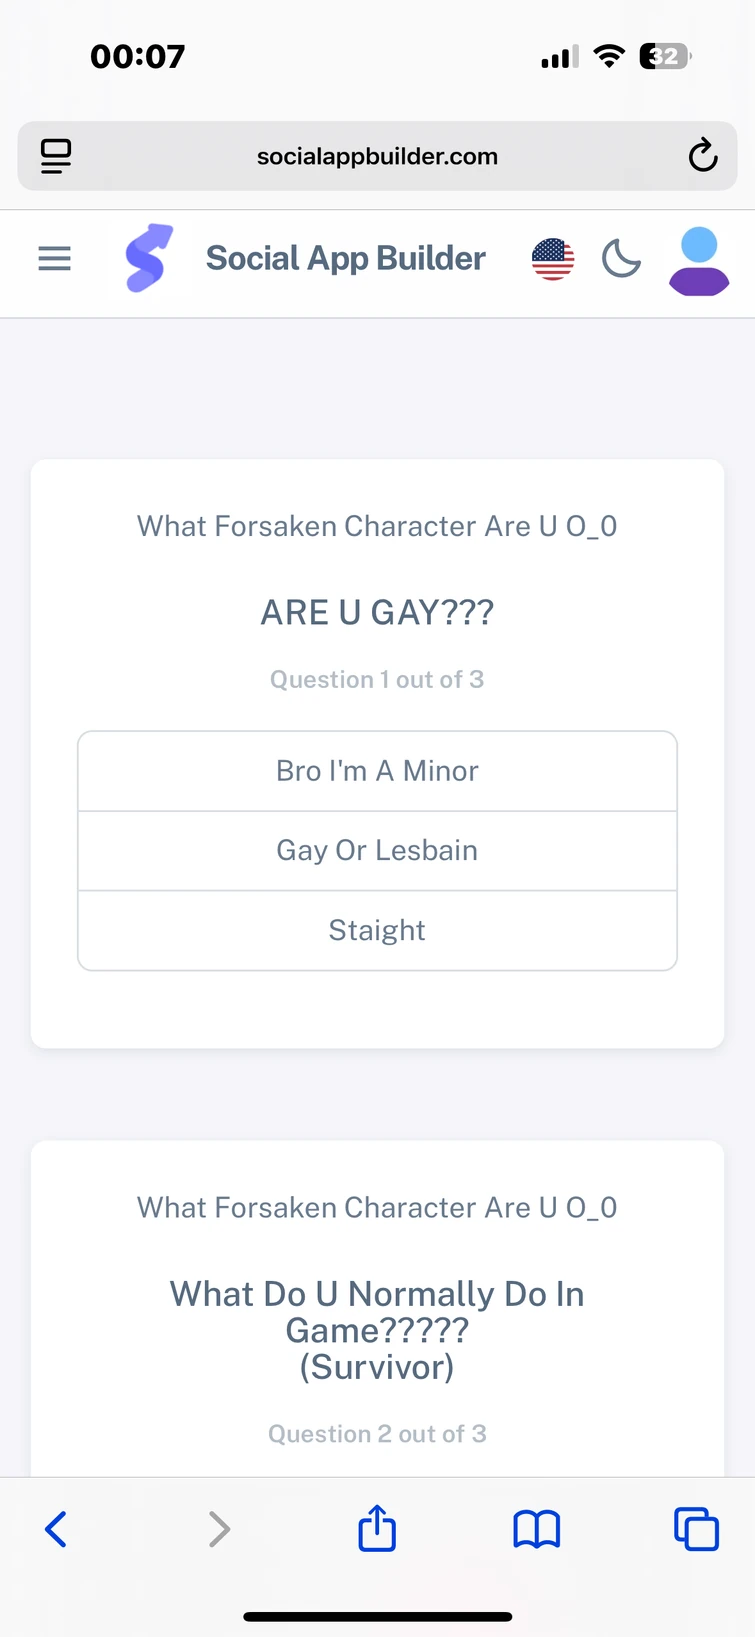Viewport: 755px width, 1637px height.
Task: Show open Safari tabs
Action: 696,1528
